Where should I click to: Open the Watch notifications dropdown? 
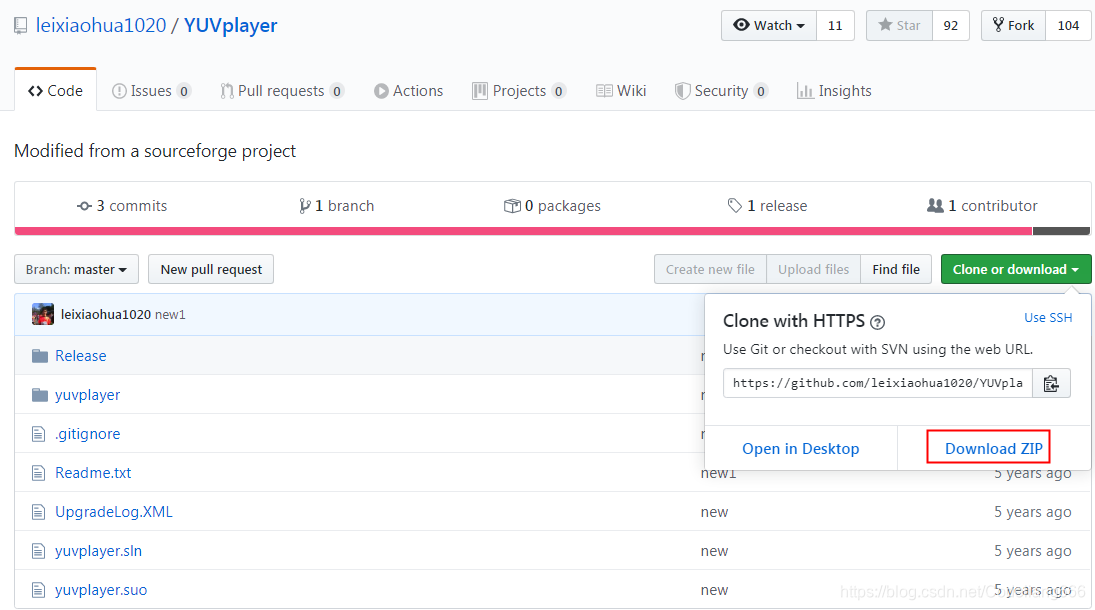pos(769,26)
